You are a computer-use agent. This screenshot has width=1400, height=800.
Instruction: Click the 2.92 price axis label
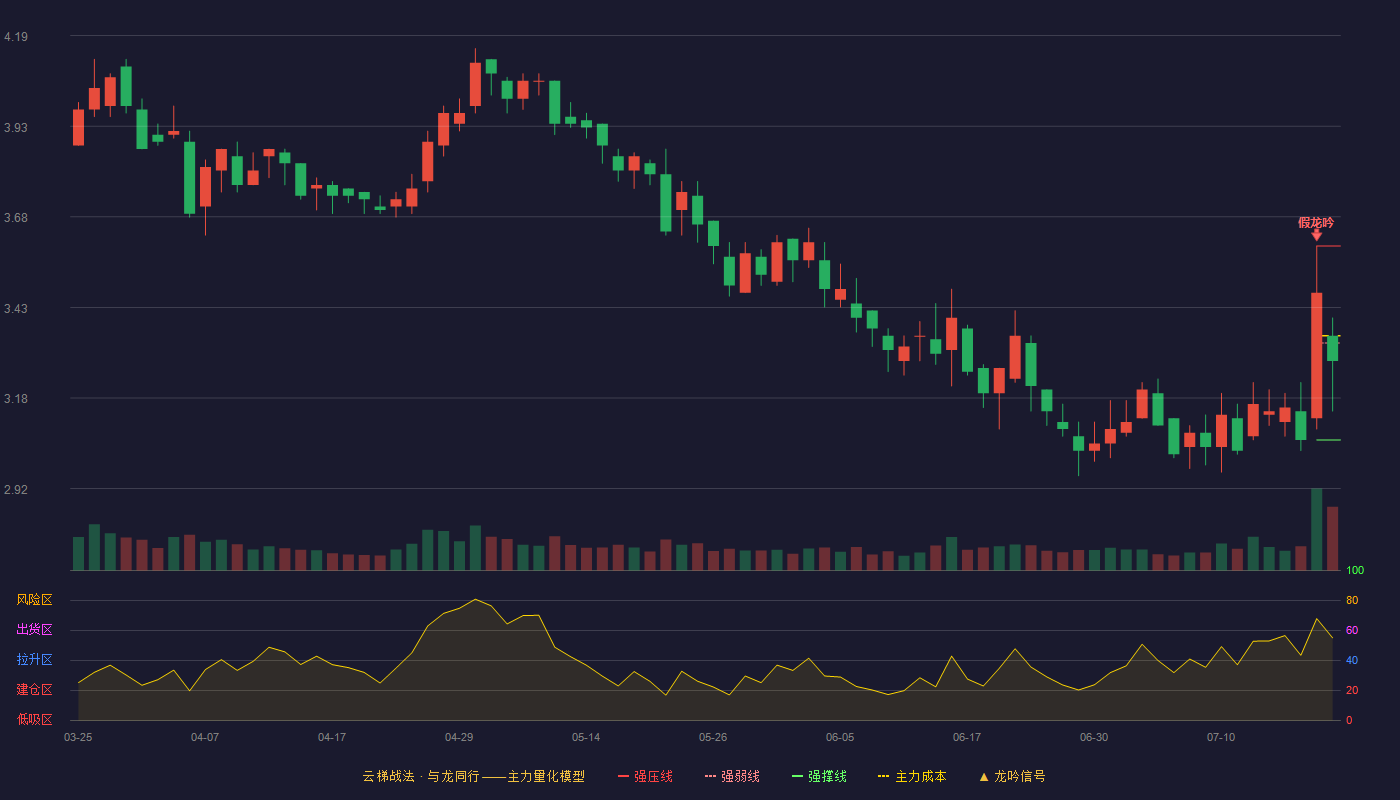point(16,490)
